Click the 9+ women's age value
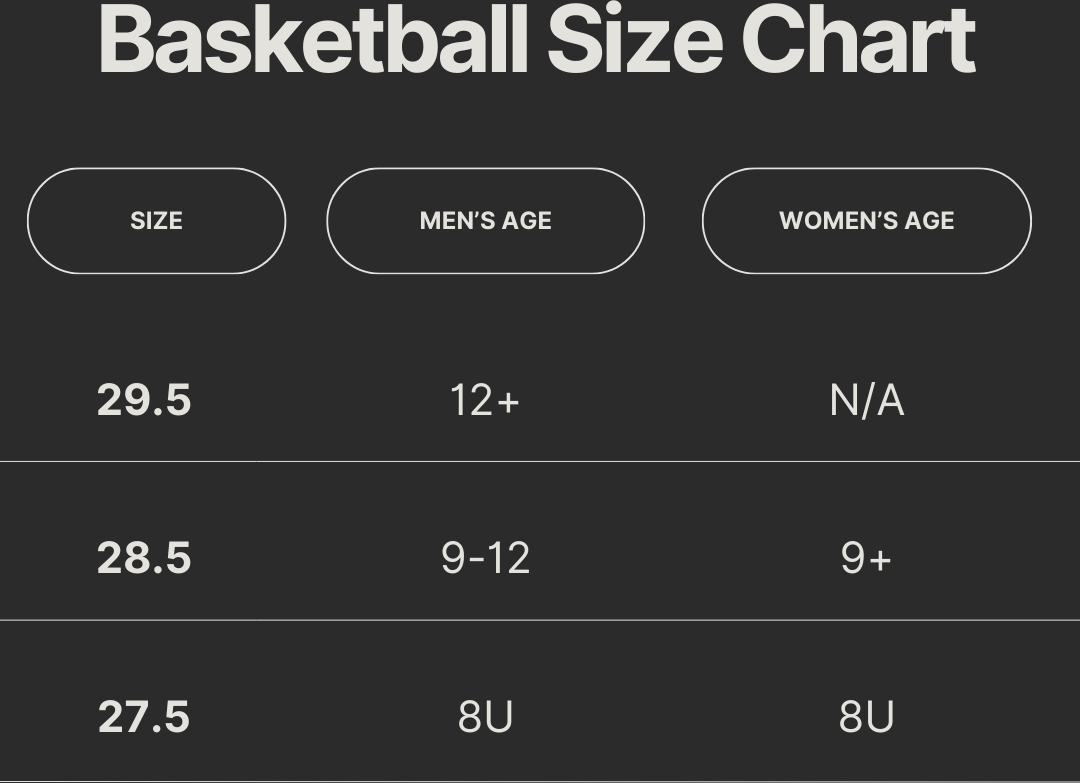This screenshot has width=1080, height=783. [x=866, y=558]
